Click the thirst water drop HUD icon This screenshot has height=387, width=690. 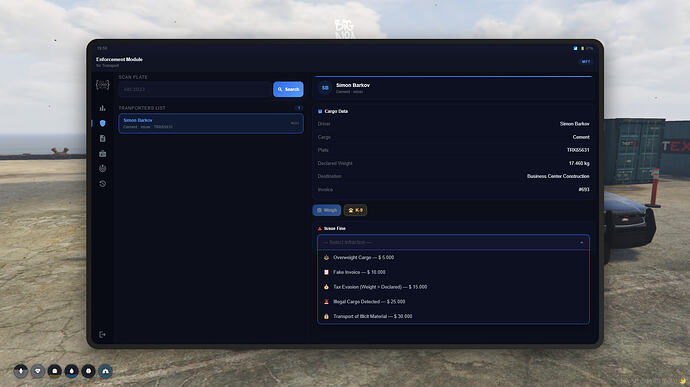tap(71, 371)
